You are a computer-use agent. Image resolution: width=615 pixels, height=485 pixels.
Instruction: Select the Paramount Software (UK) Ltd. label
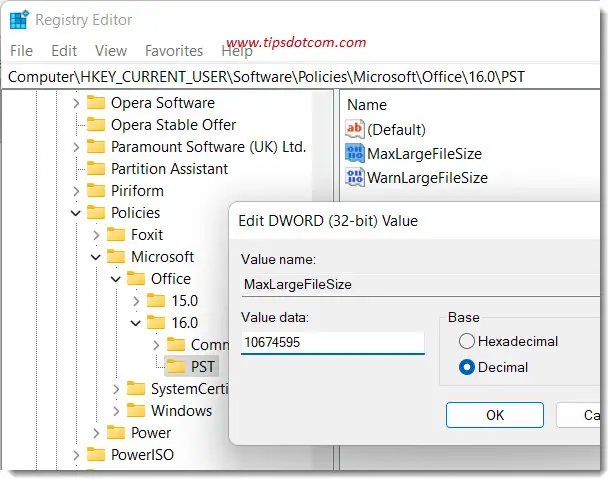pos(208,147)
